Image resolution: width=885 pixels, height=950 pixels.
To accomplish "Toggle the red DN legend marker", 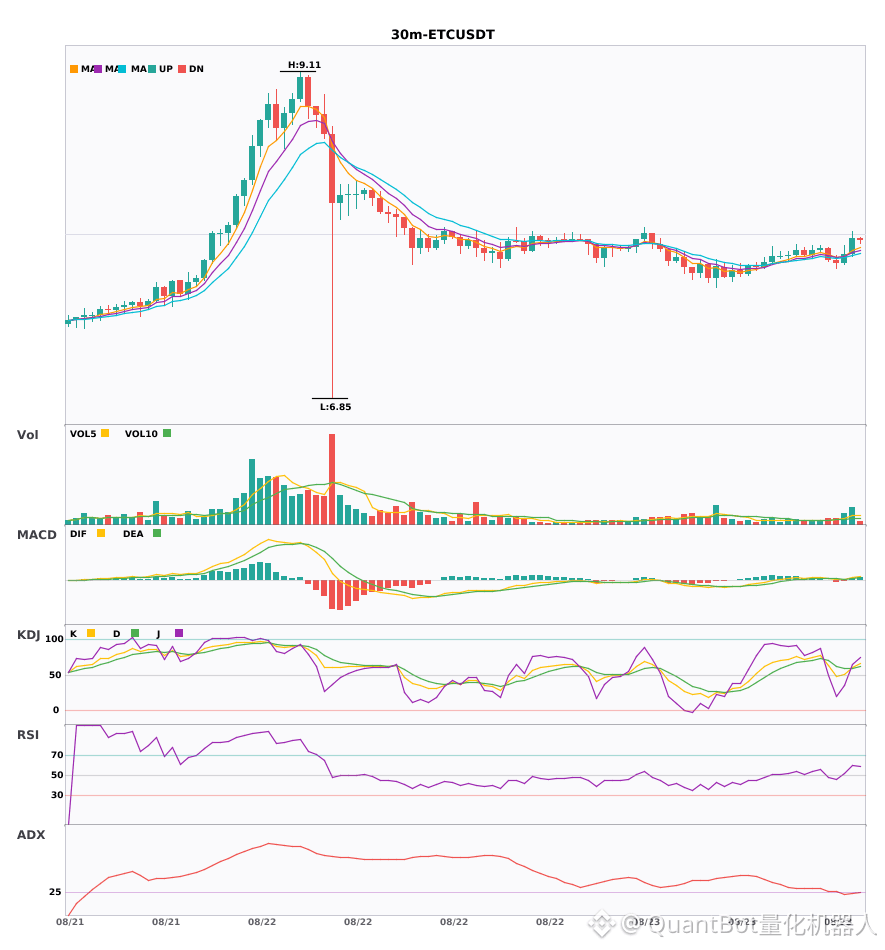I will click(182, 69).
